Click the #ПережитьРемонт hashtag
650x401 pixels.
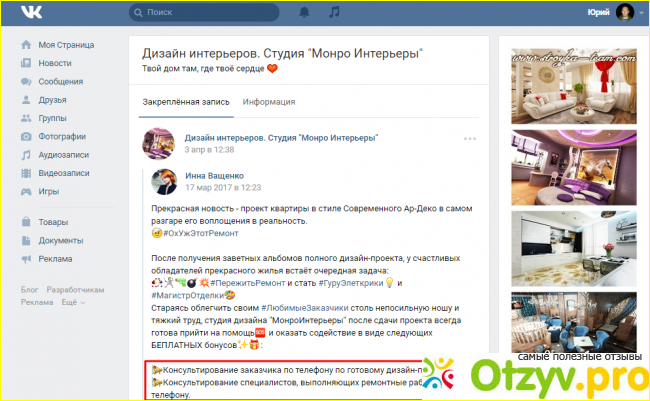pyautogui.click(x=248, y=283)
